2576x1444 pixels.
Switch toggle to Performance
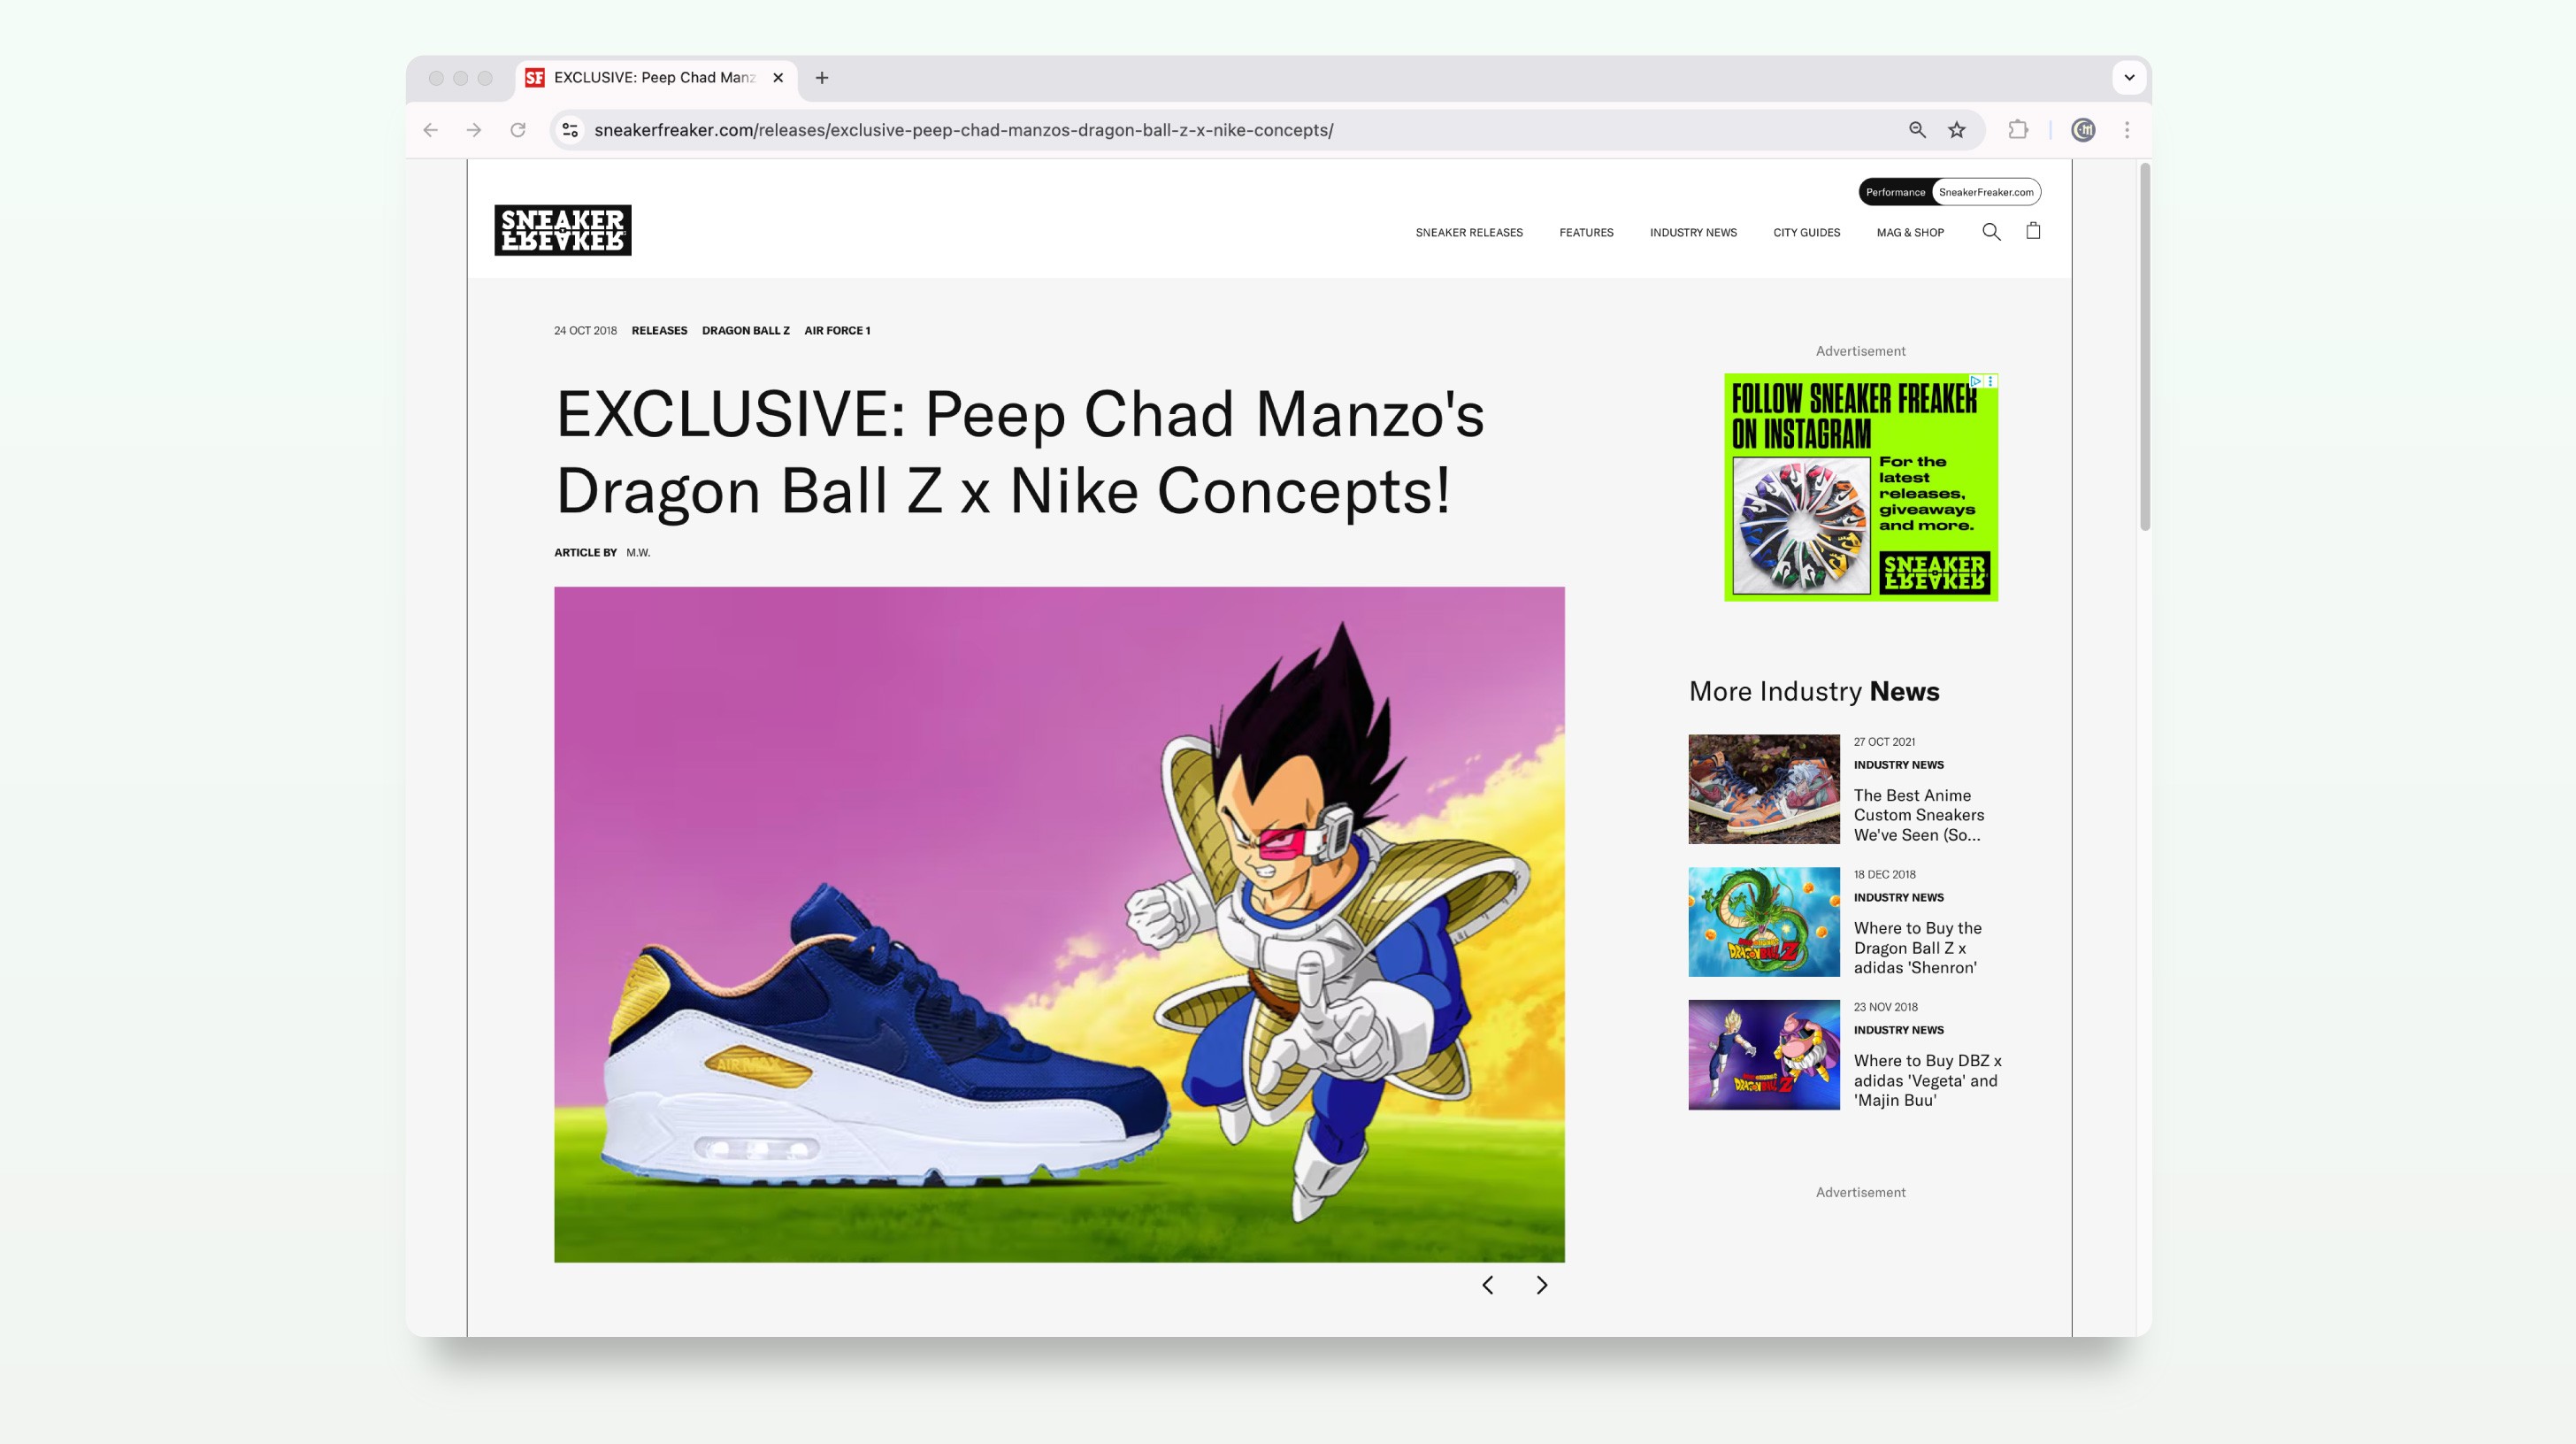1894,192
